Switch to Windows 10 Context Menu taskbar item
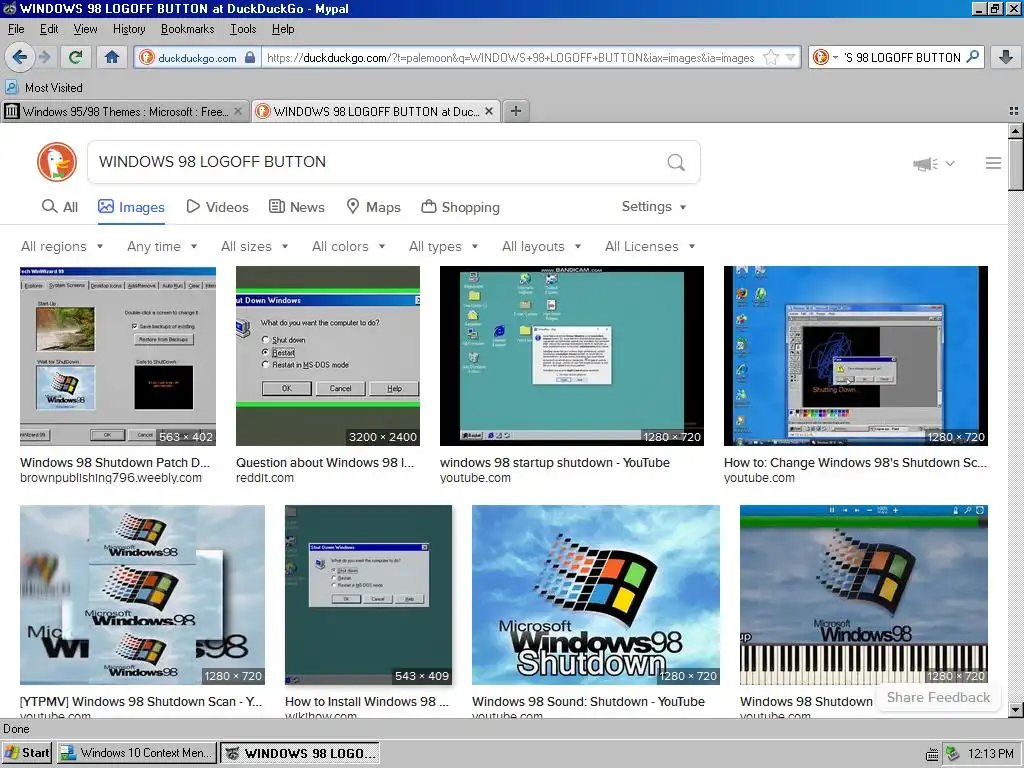This screenshot has height=768, width=1024. tap(136, 753)
